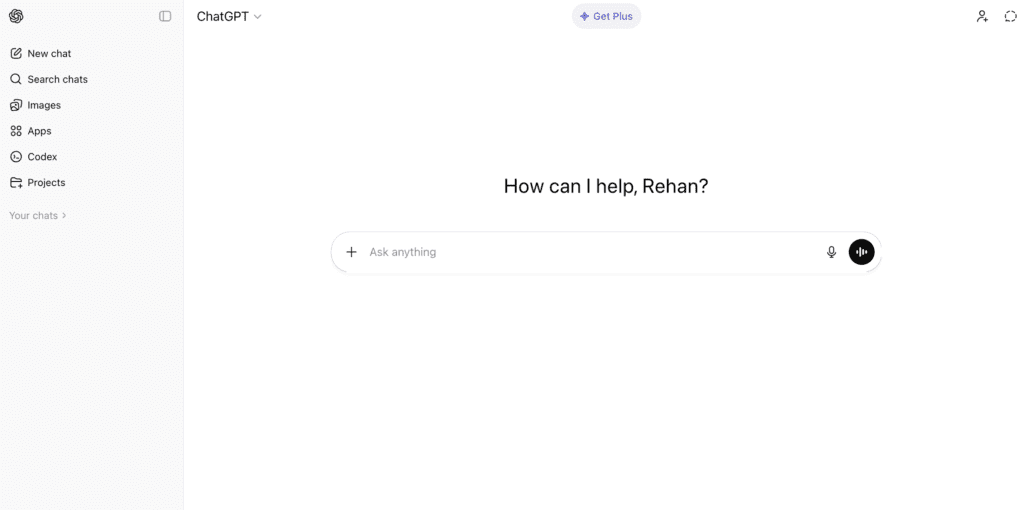Click the chevron next to Your chats

click(x=65, y=215)
